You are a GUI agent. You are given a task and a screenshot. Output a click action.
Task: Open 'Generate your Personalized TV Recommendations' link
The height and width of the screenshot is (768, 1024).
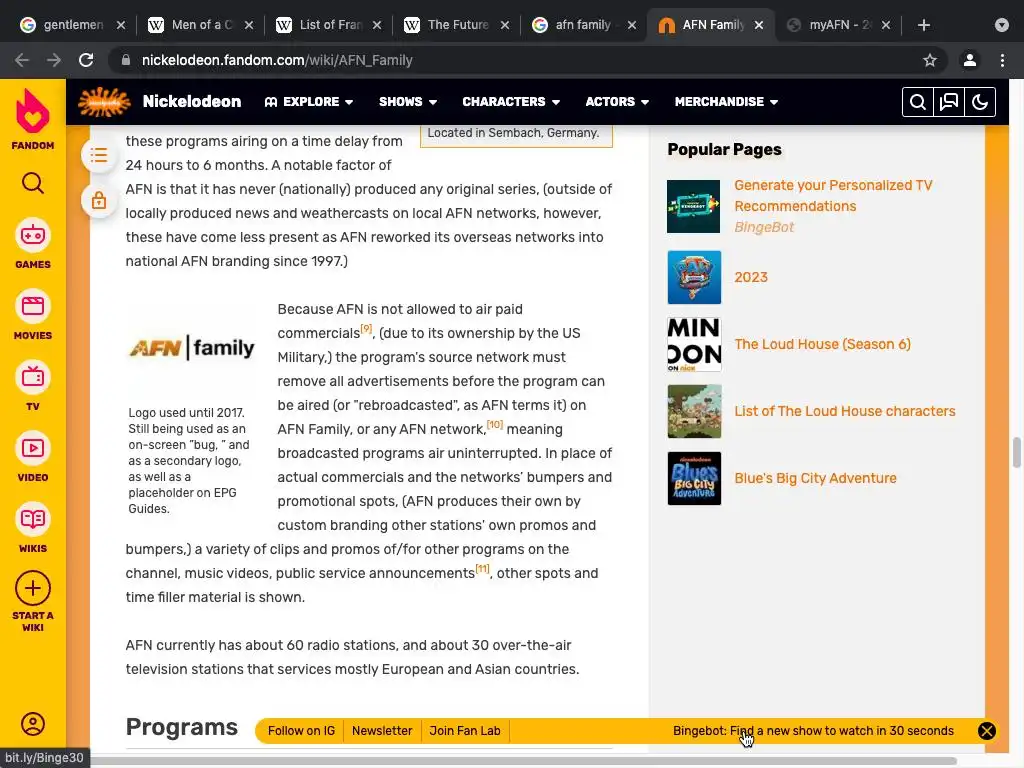coord(833,196)
